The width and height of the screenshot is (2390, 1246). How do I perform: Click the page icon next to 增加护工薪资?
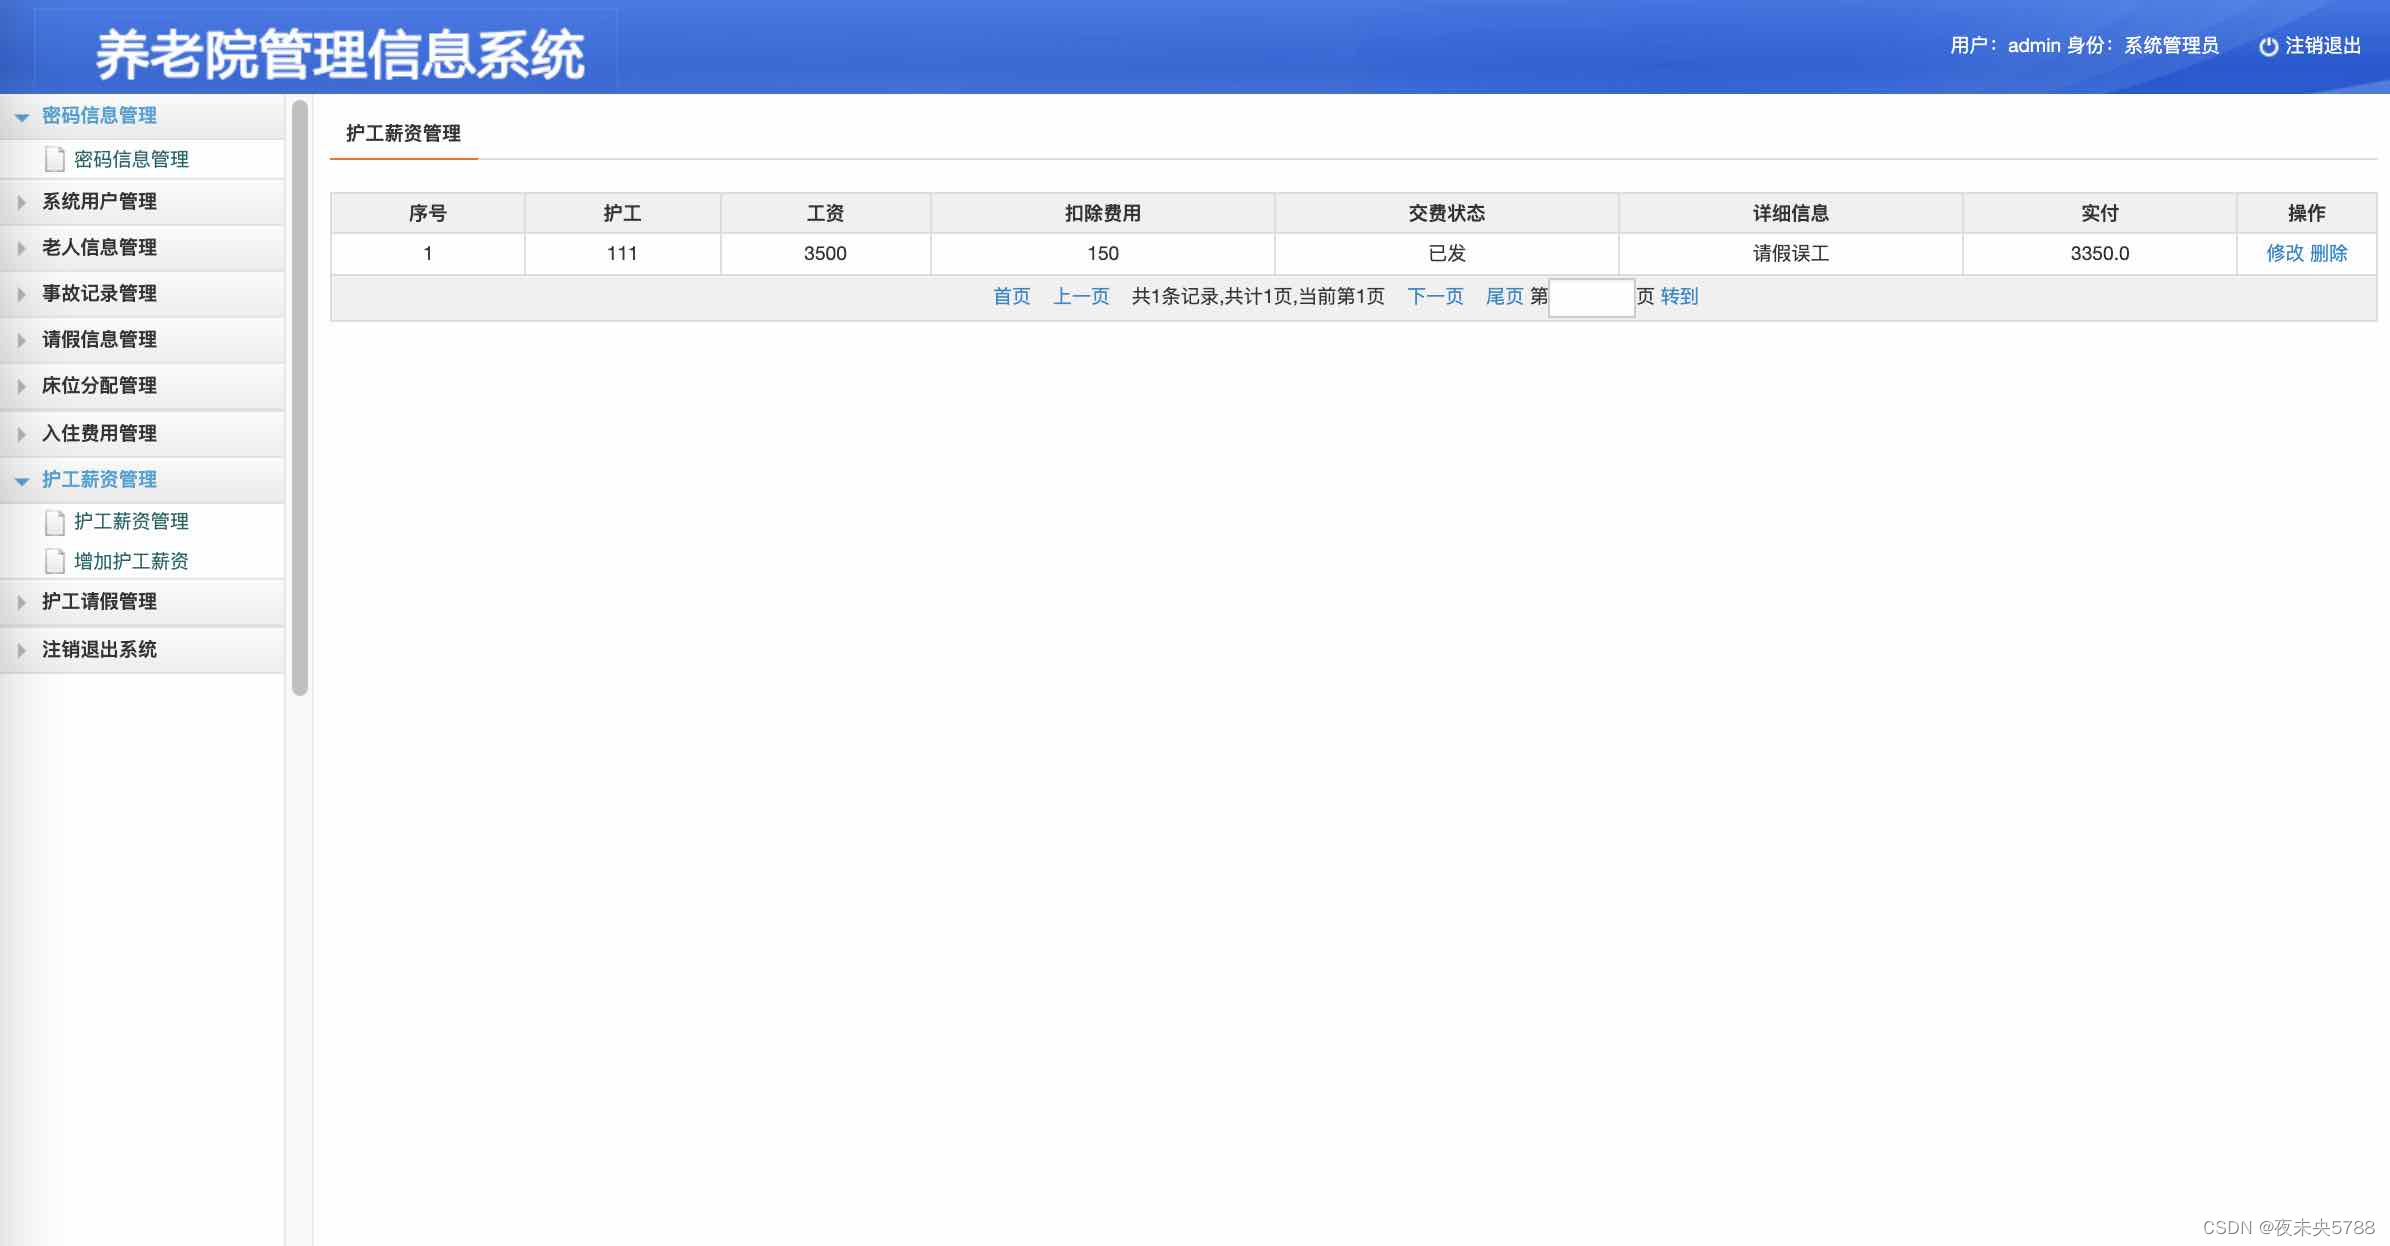coord(55,562)
